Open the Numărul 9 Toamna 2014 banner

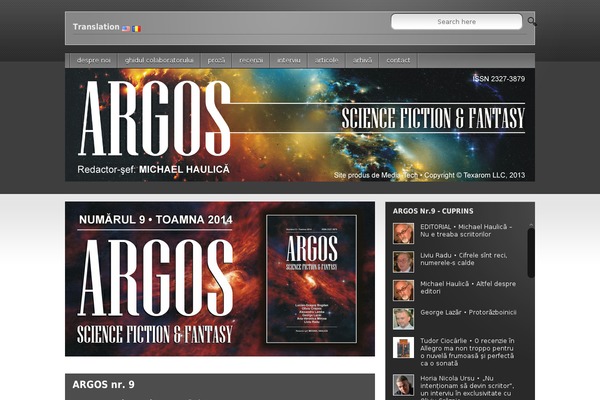220,279
